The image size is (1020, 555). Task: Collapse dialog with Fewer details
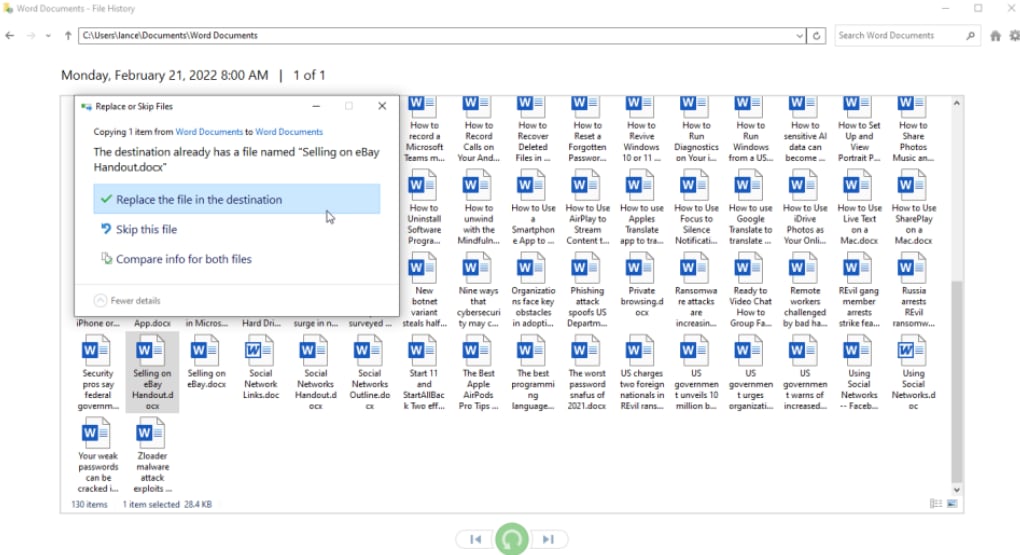click(128, 301)
